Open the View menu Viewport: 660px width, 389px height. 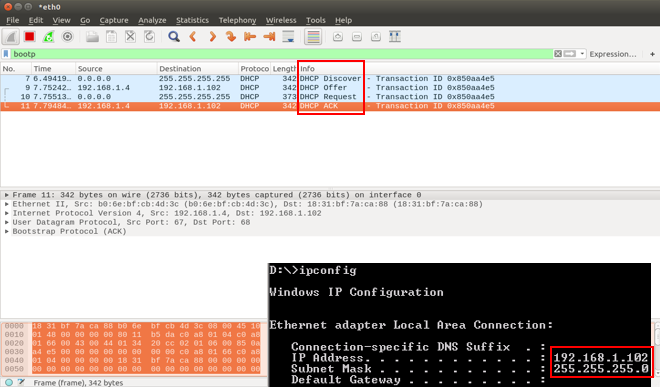coord(61,20)
